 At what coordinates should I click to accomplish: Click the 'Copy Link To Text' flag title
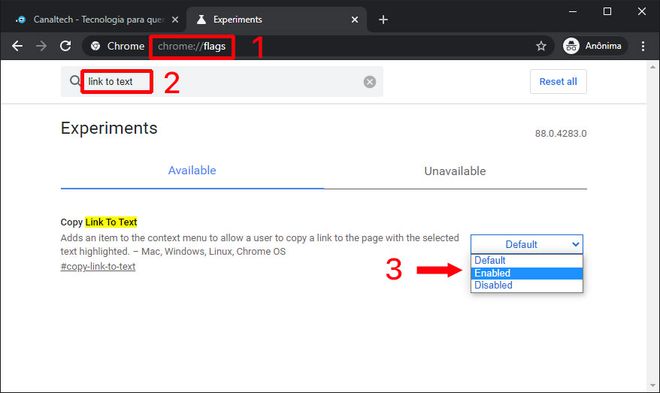coord(99,222)
